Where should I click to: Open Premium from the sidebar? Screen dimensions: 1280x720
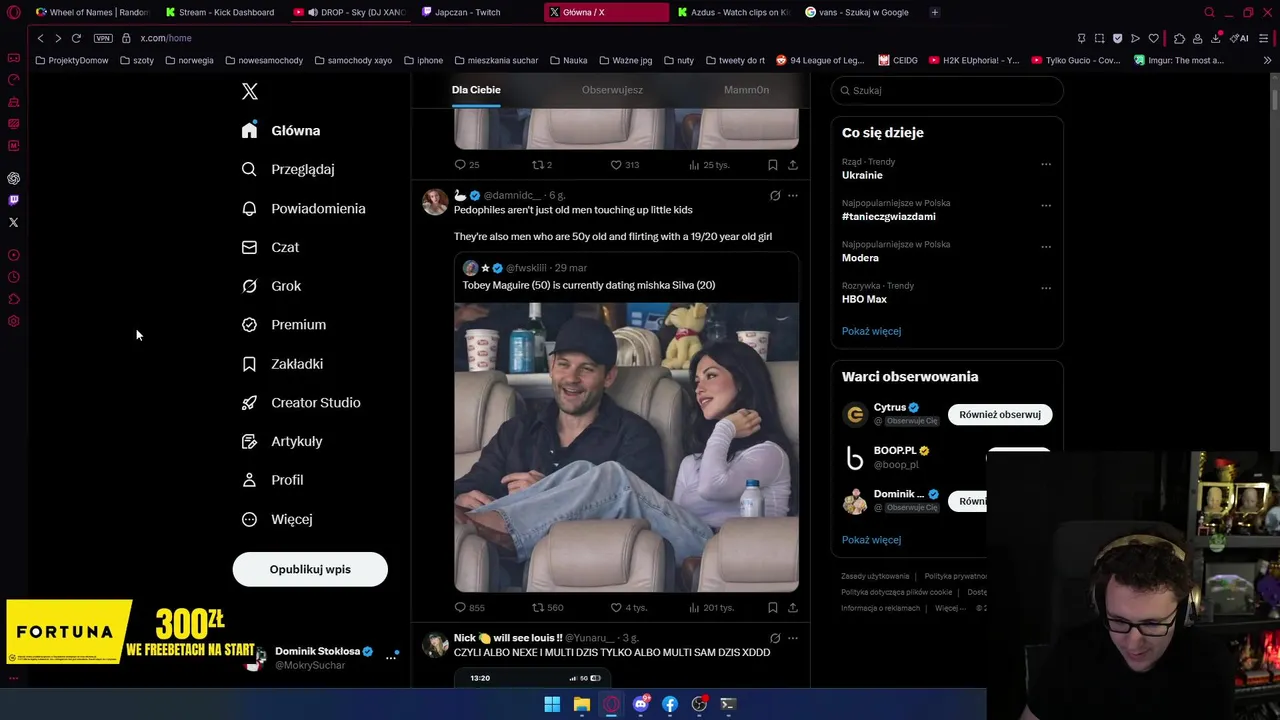coord(284,325)
